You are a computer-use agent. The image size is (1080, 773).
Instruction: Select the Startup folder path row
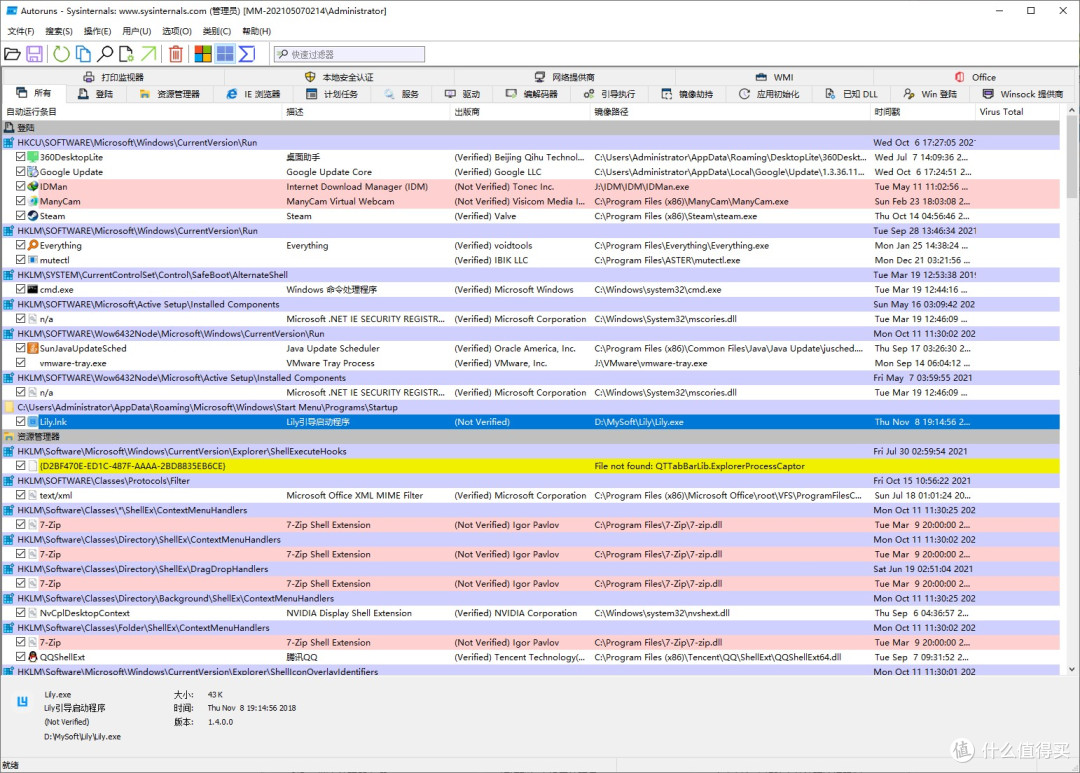click(531, 407)
